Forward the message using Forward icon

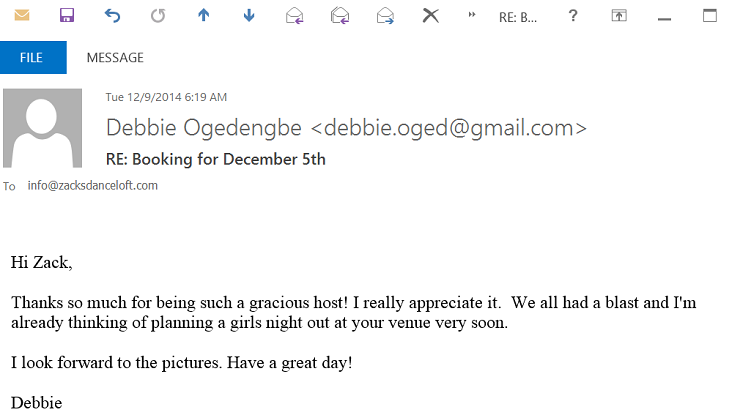(385, 16)
